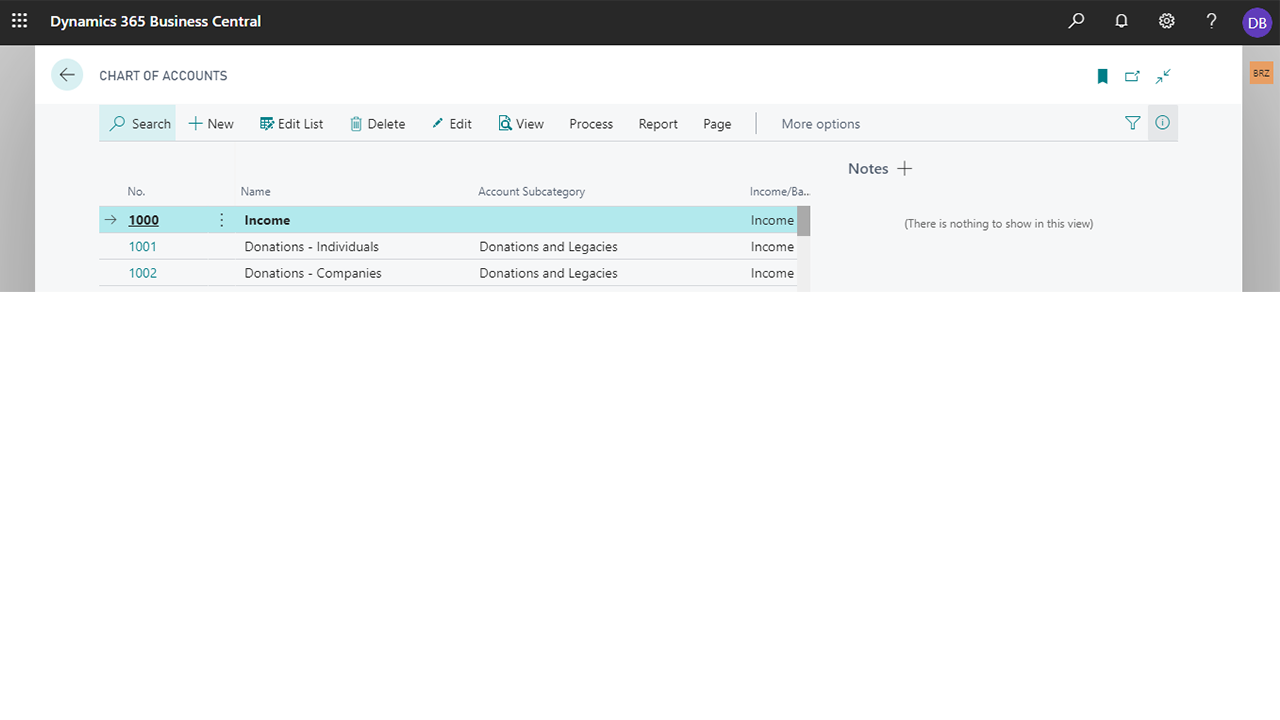Click Search in the action bar
Screen dimensions: 1280x720
pos(140,124)
